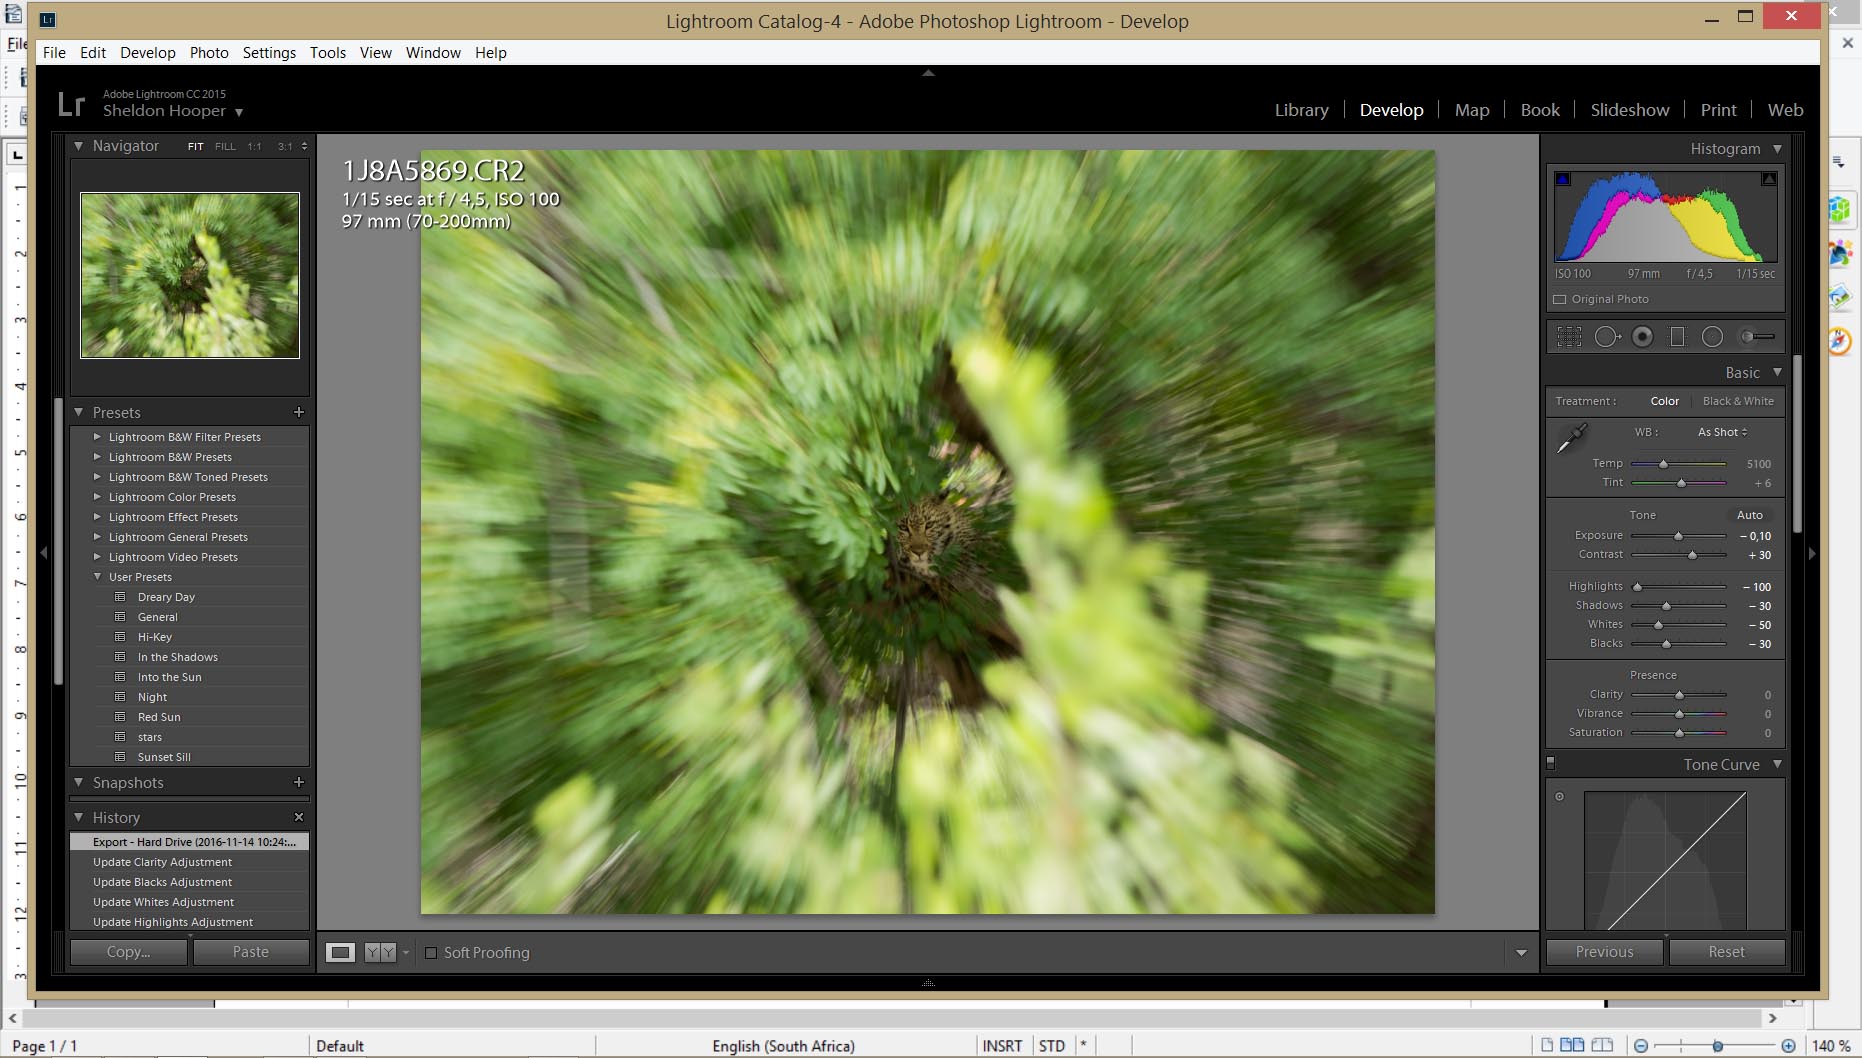Image resolution: width=1862 pixels, height=1058 pixels.
Task: Switch to the Library module
Action: point(1300,110)
